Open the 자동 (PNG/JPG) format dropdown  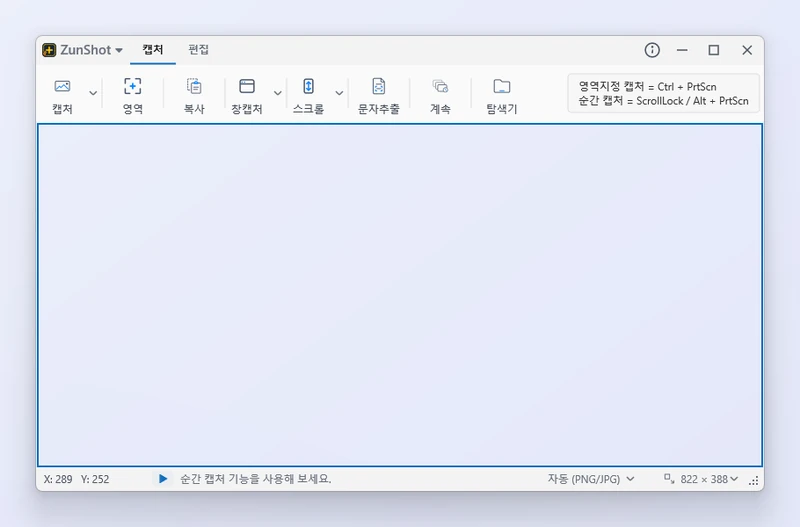[591, 479]
